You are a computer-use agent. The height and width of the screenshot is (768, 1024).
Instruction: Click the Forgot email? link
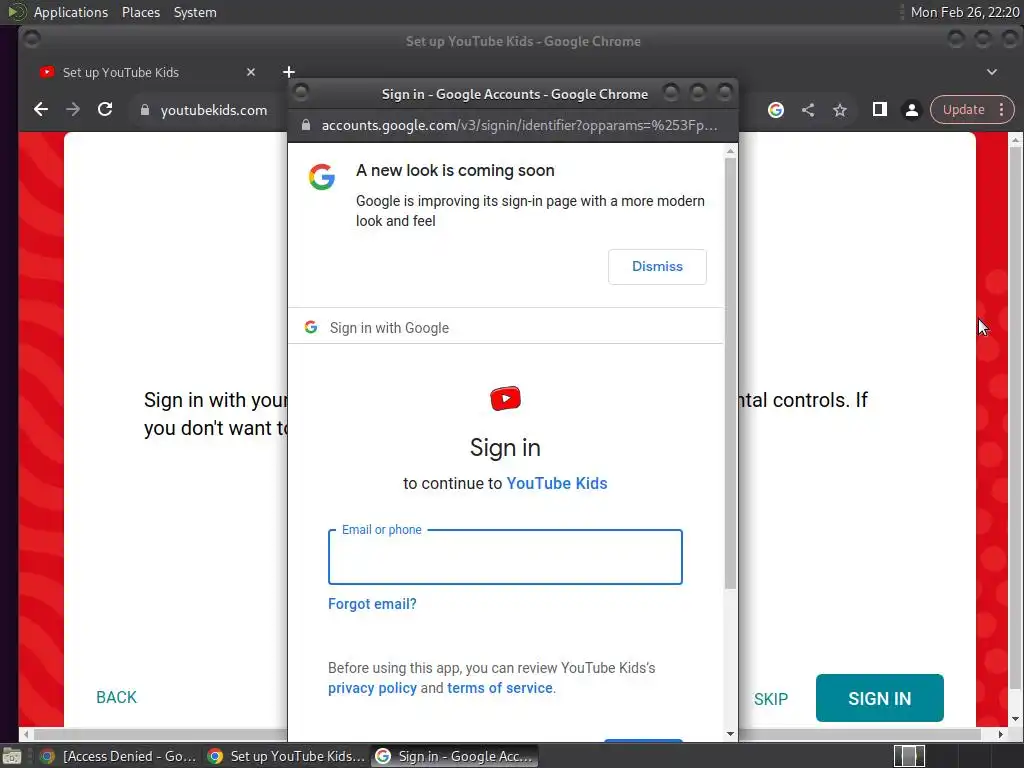pos(372,604)
